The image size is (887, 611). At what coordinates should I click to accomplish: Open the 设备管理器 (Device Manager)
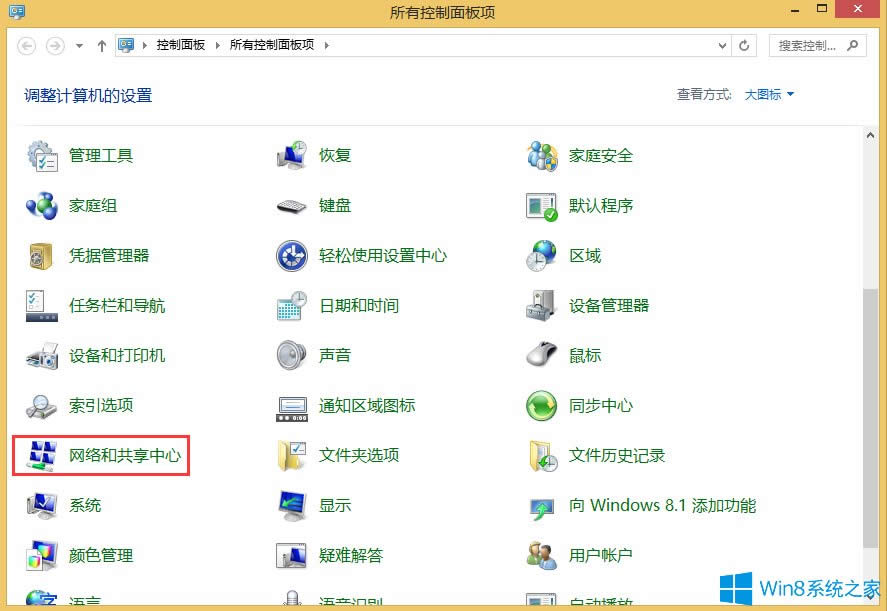(x=609, y=306)
